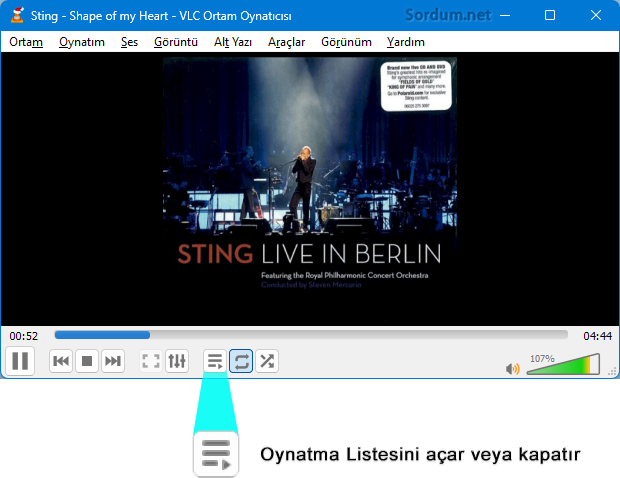Viewport: 620px width, 478px height.
Task: Open the Ortam menu
Action: tap(26, 42)
